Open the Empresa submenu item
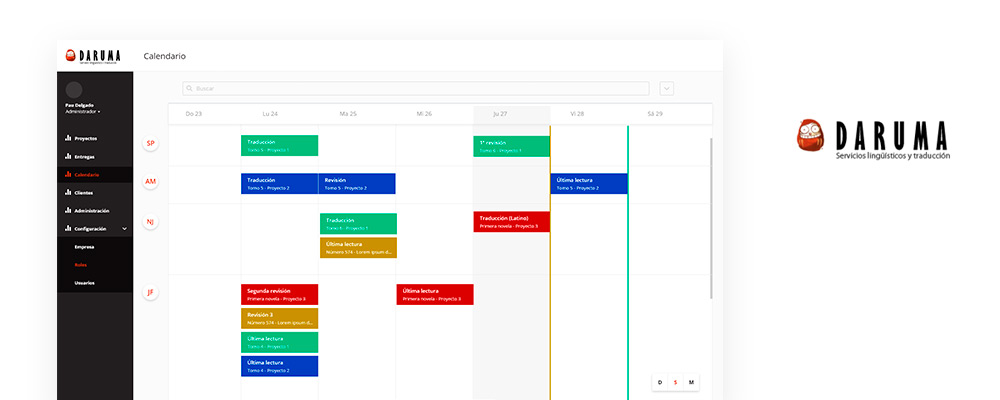Image resolution: width=1000 pixels, height=400 pixels. [x=84, y=246]
